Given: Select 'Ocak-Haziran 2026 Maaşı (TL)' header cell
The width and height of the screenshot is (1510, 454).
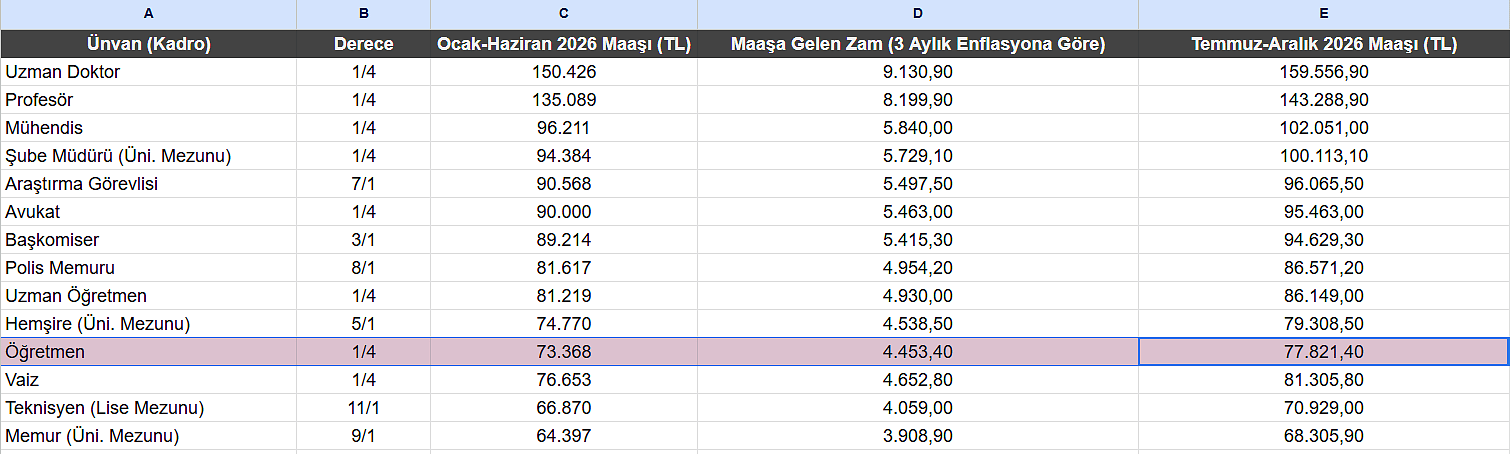Looking at the screenshot, I should pyautogui.click(x=564, y=44).
